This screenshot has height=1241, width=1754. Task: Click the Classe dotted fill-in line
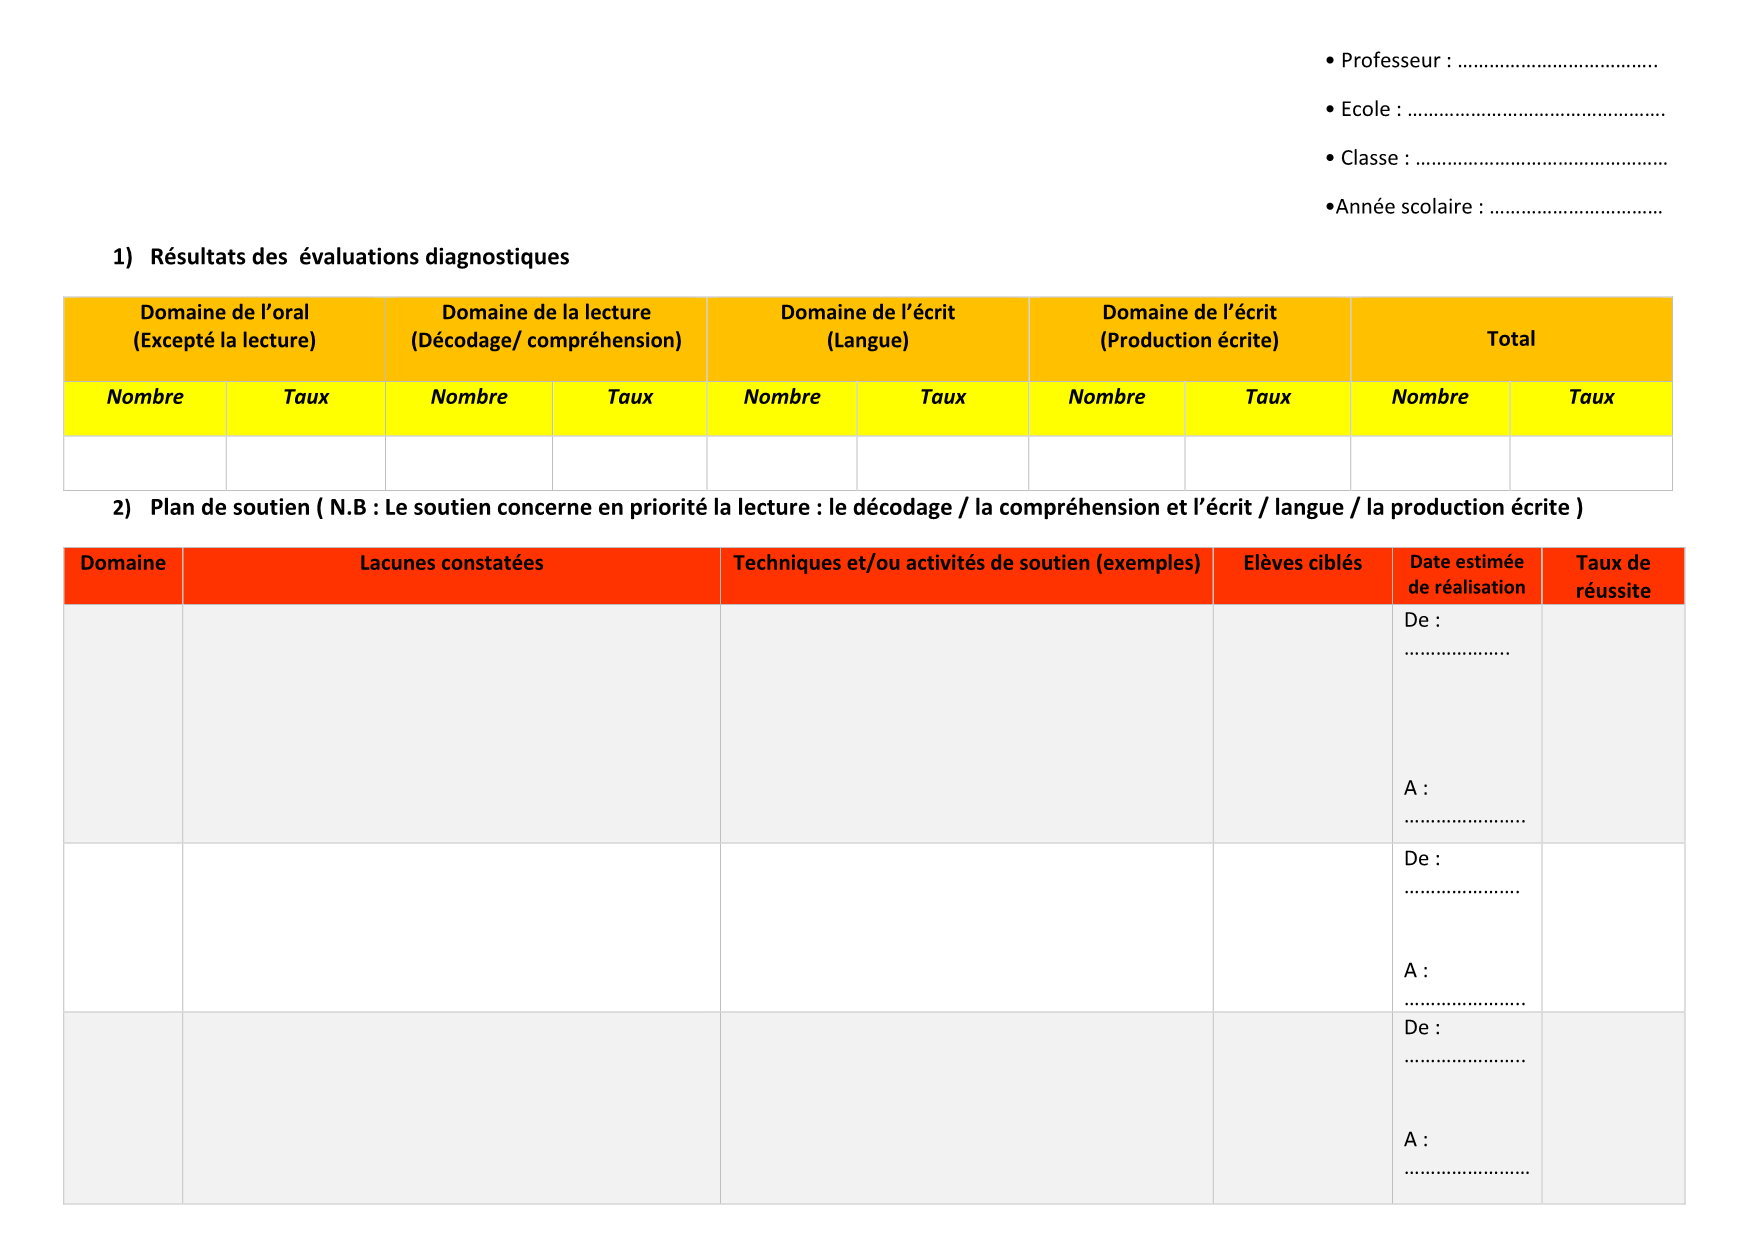(x=1541, y=163)
